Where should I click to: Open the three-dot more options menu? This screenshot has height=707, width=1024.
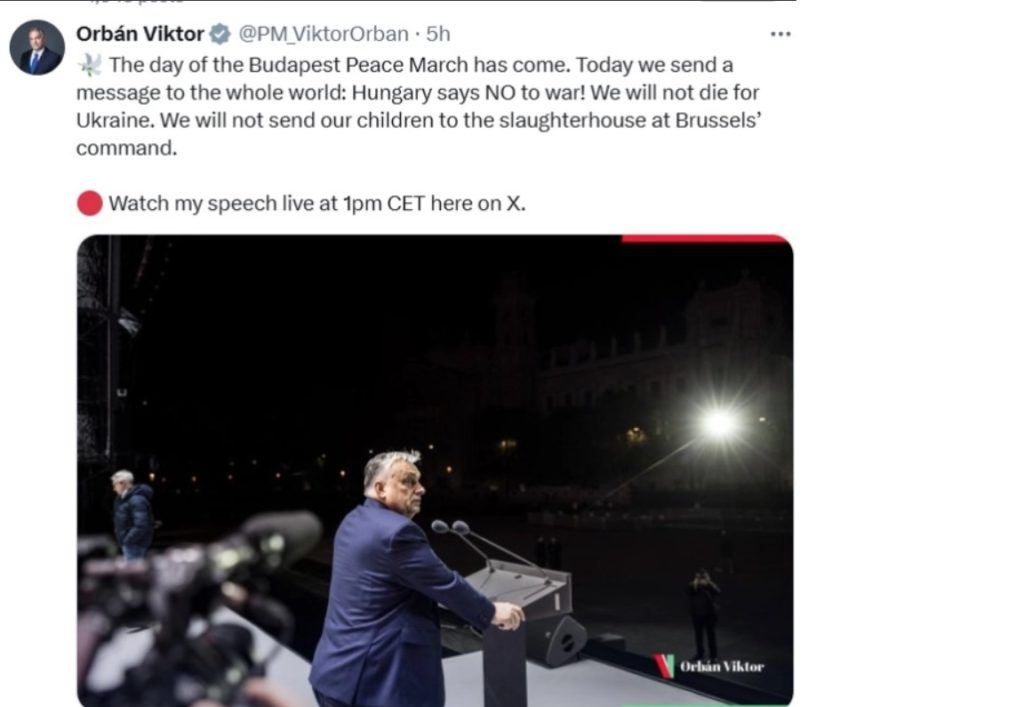pos(781,34)
